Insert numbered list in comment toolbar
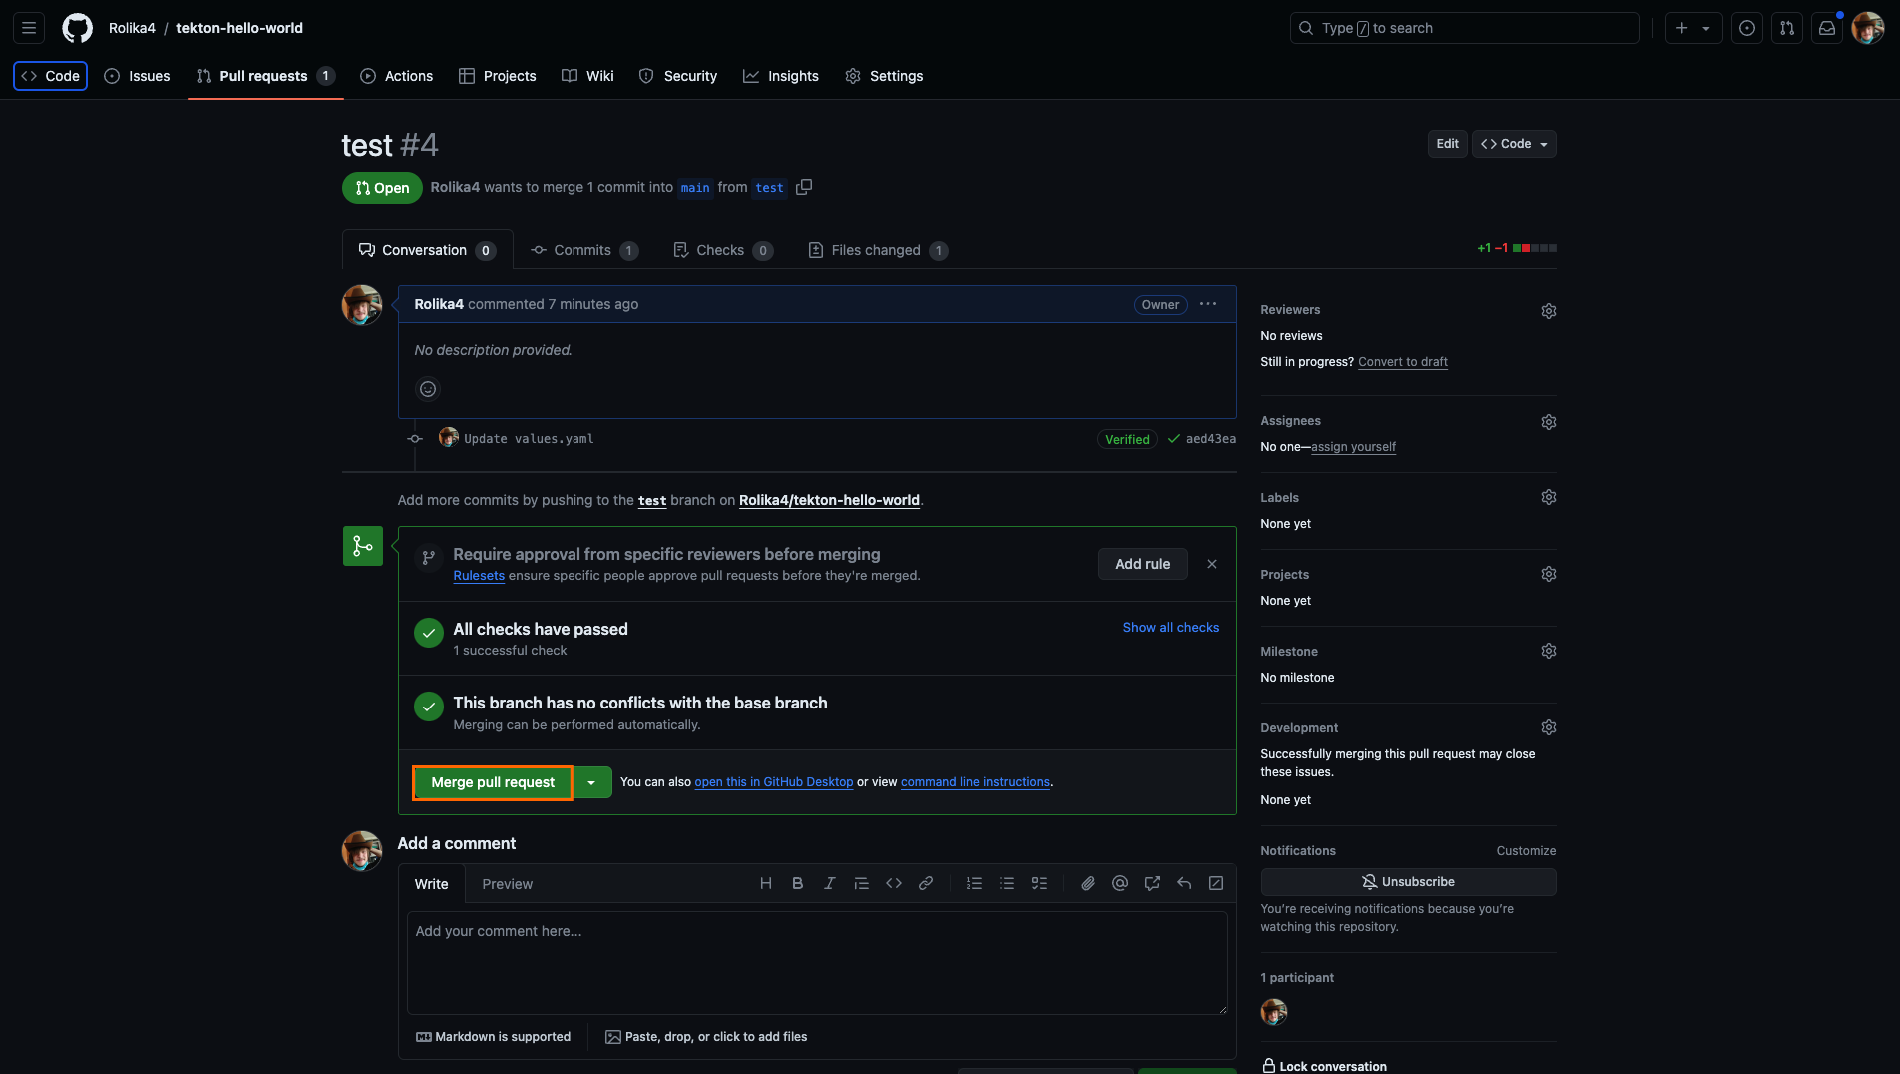The image size is (1900, 1074). 975,883
